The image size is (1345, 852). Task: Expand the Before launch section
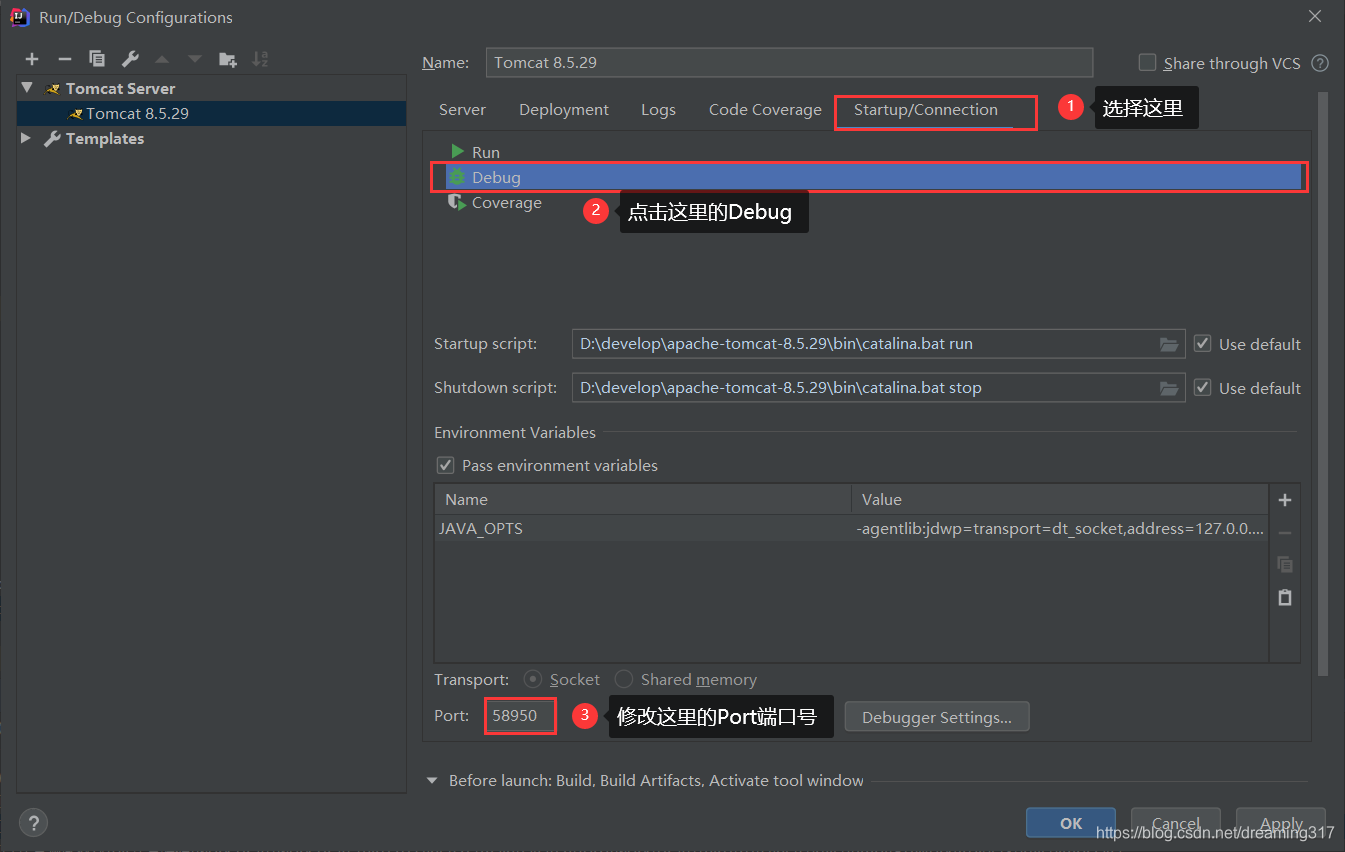pos(431,780)
